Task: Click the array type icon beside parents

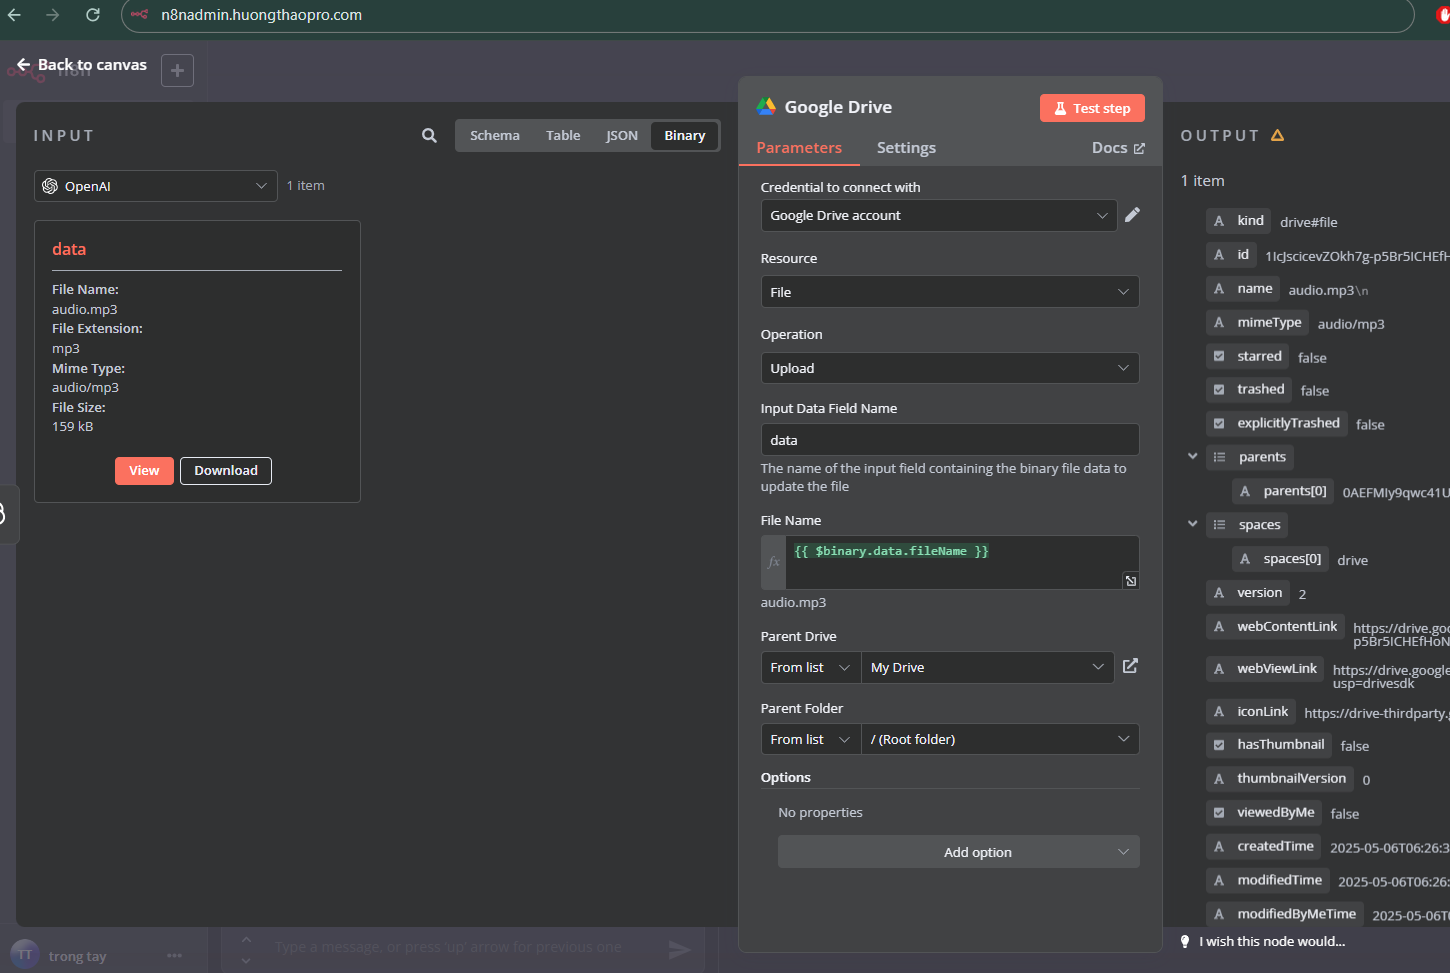Action: (1219, 457)
